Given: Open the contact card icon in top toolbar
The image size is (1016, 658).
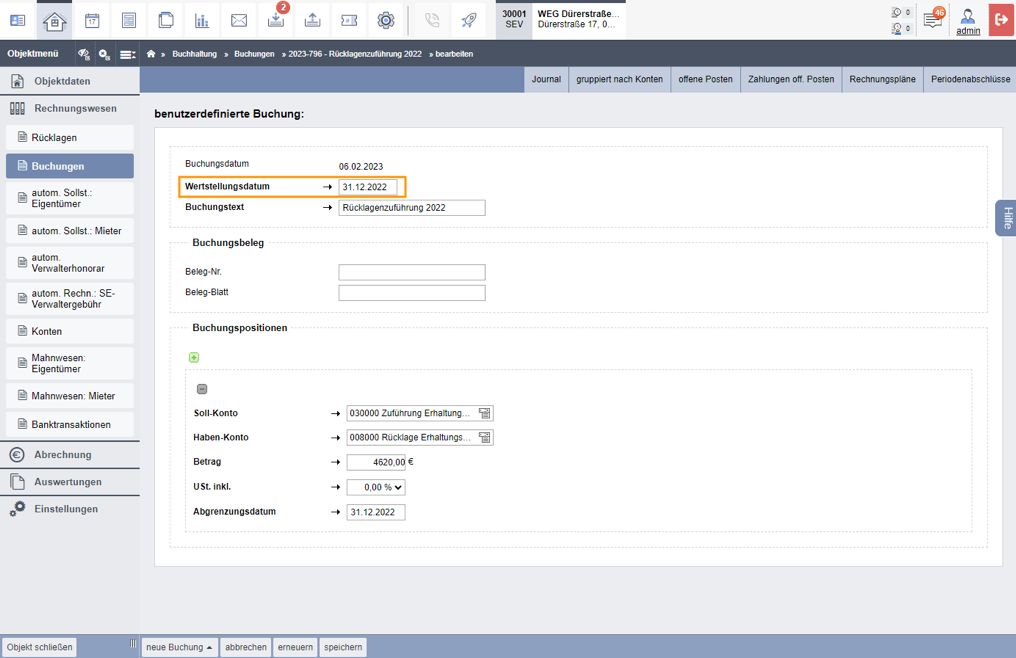Looking at the screenshot, I should (x=17, y=21).
